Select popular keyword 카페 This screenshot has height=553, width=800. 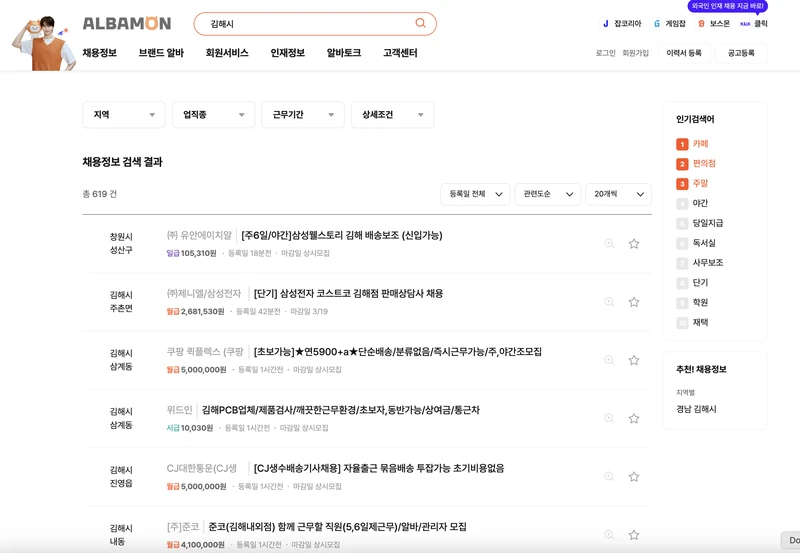[x=700, y=144]
